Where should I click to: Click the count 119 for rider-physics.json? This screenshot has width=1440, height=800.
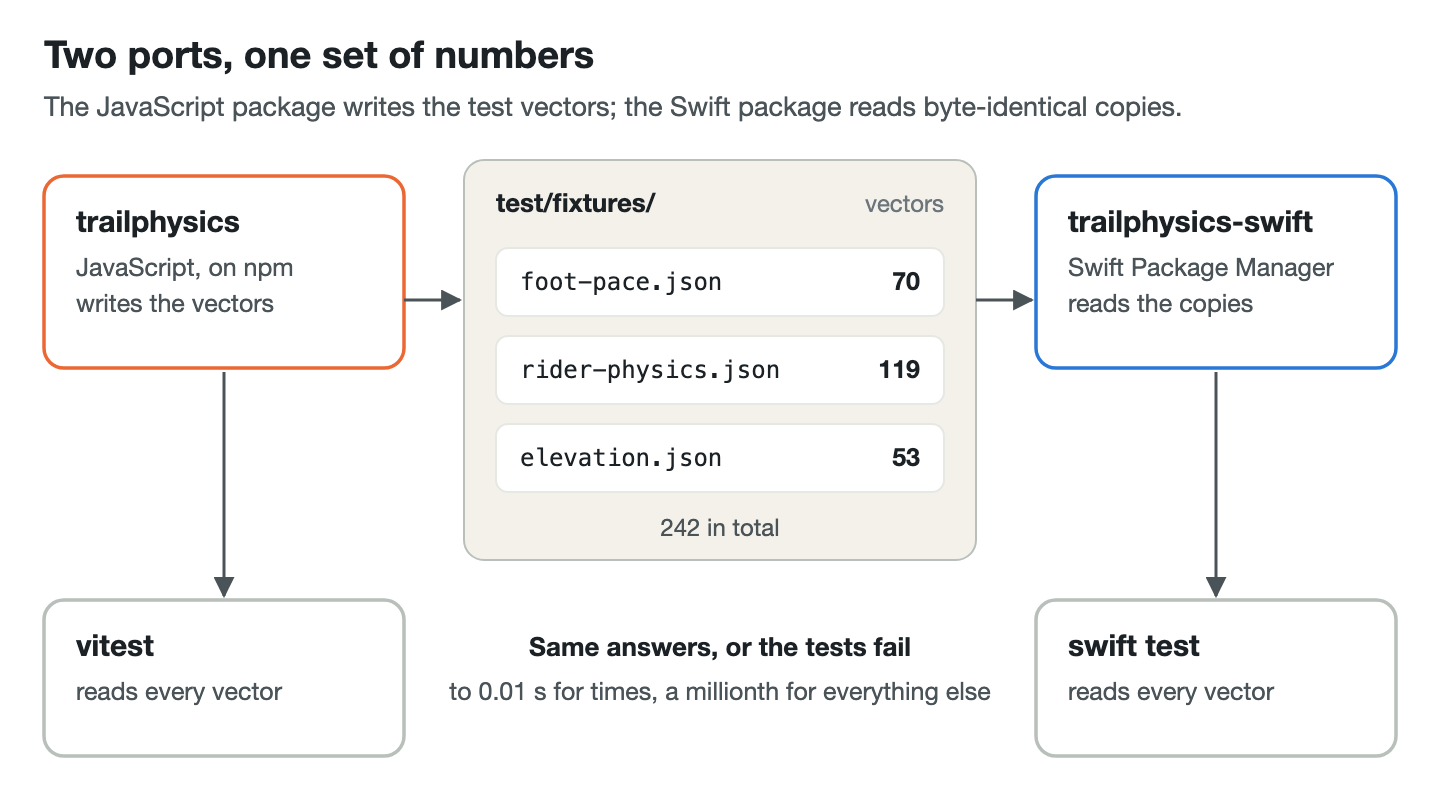[x=900, y=370]
